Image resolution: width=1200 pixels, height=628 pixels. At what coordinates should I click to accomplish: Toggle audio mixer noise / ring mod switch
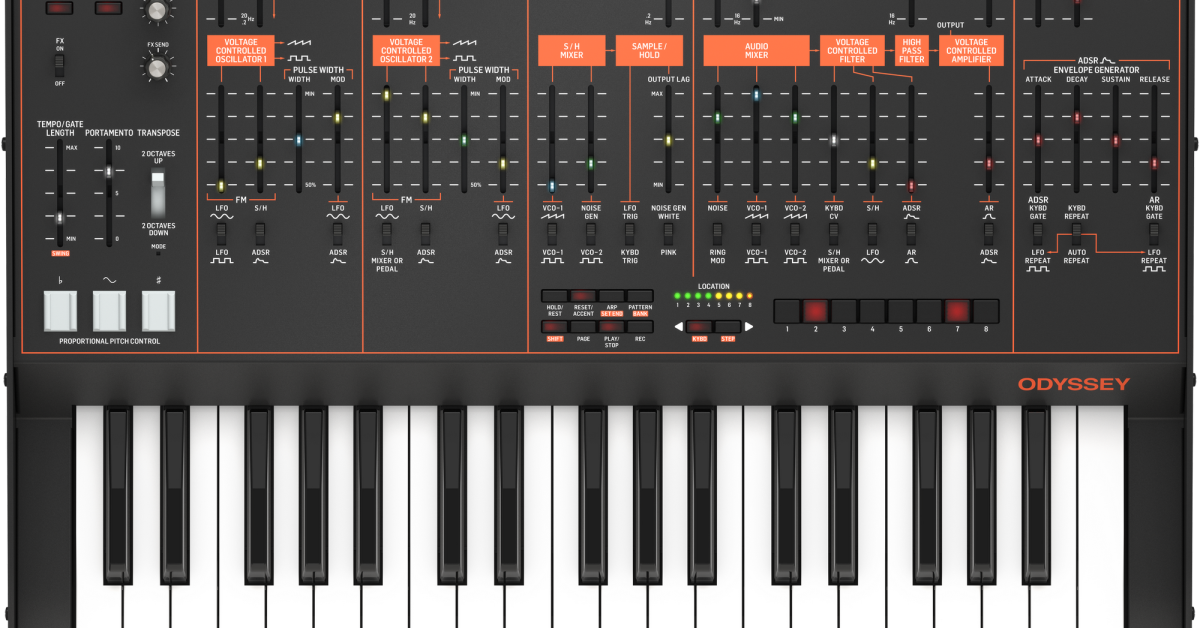(x=717, y=233)
